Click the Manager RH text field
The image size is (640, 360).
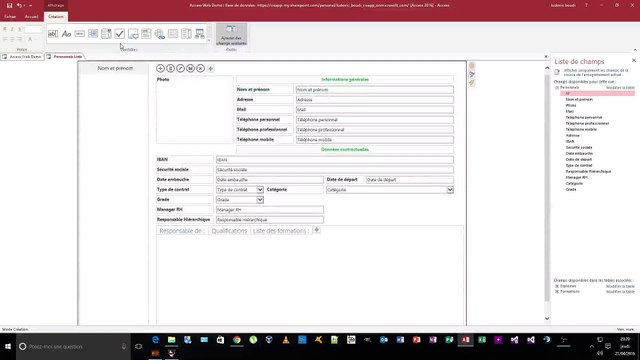[269, 210]
